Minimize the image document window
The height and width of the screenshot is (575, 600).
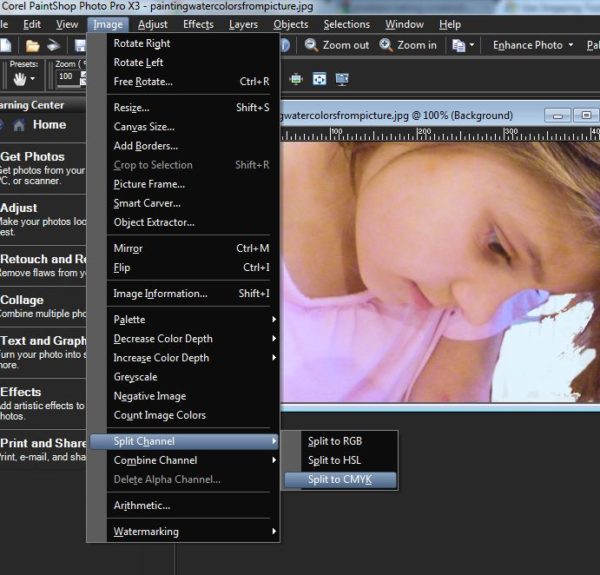559,116
